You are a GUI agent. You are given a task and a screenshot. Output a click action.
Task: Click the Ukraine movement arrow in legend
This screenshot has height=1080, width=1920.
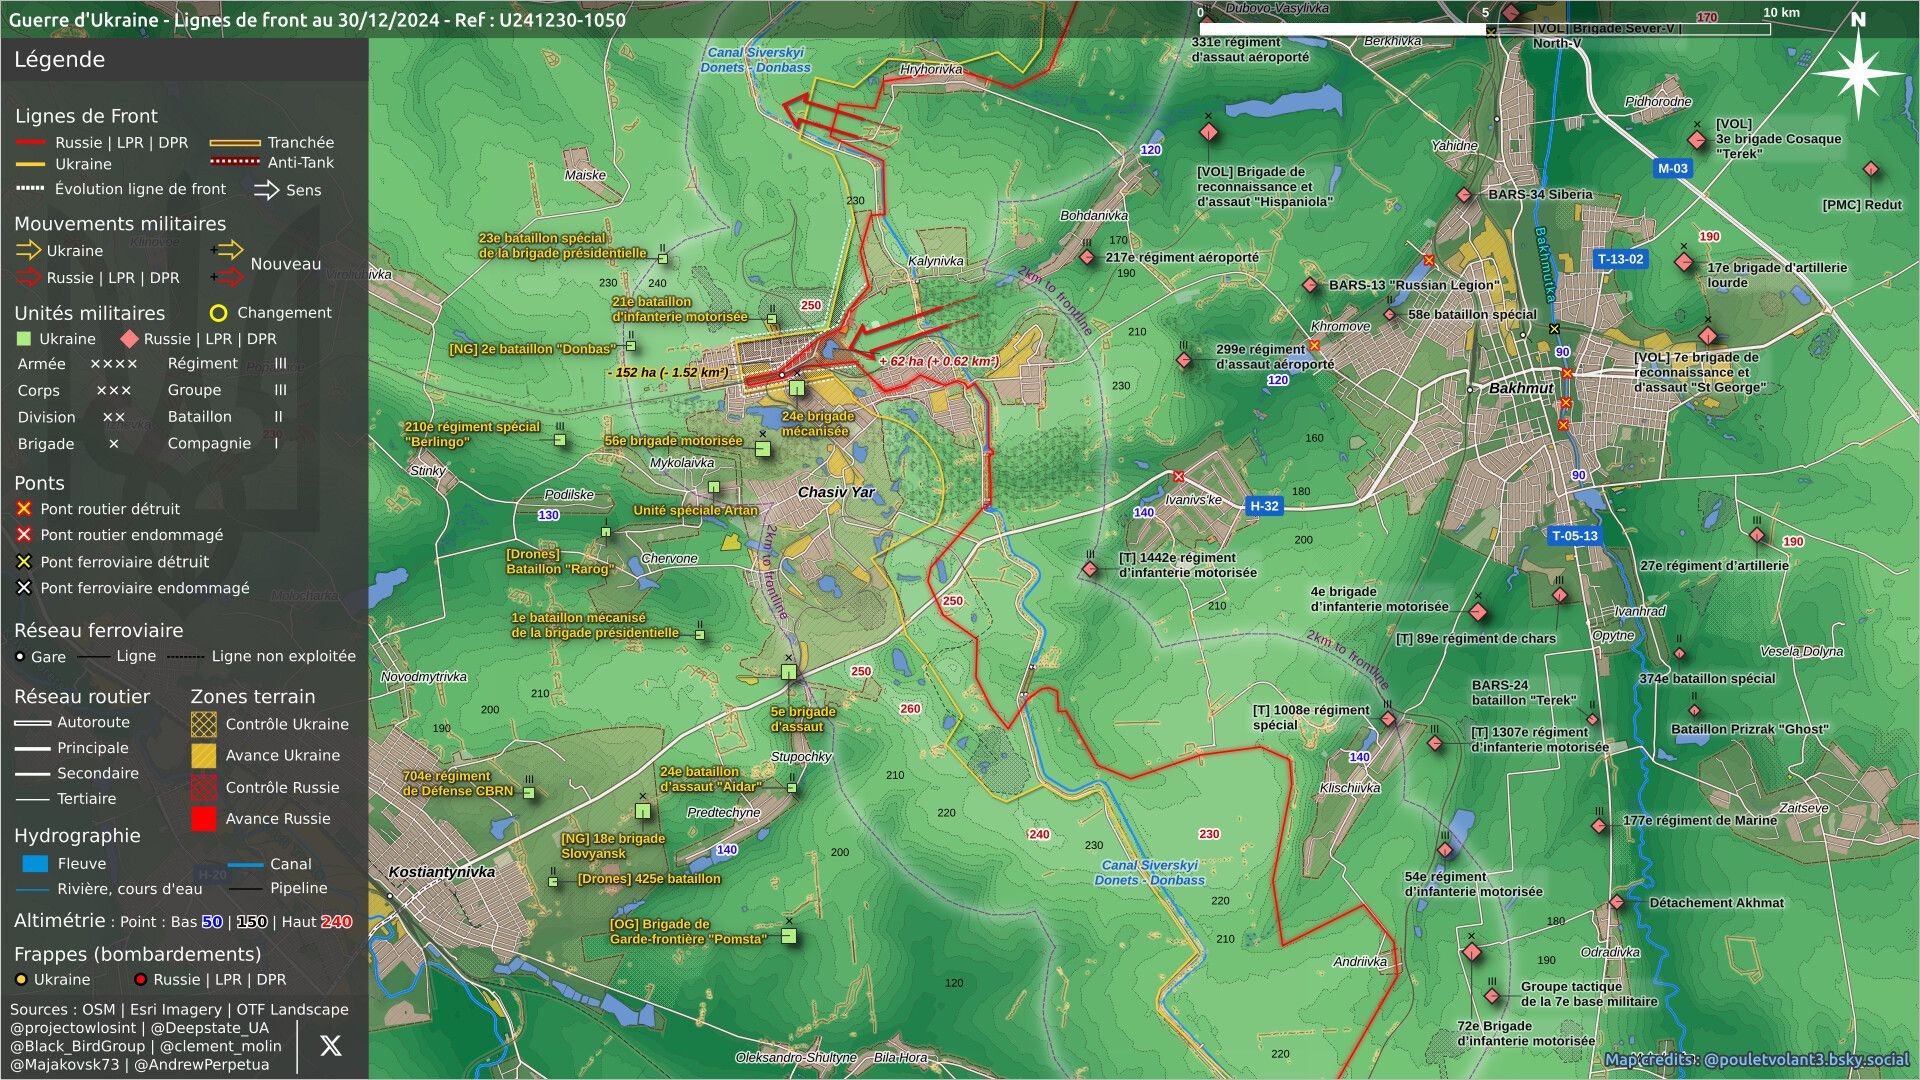point(28,250)
